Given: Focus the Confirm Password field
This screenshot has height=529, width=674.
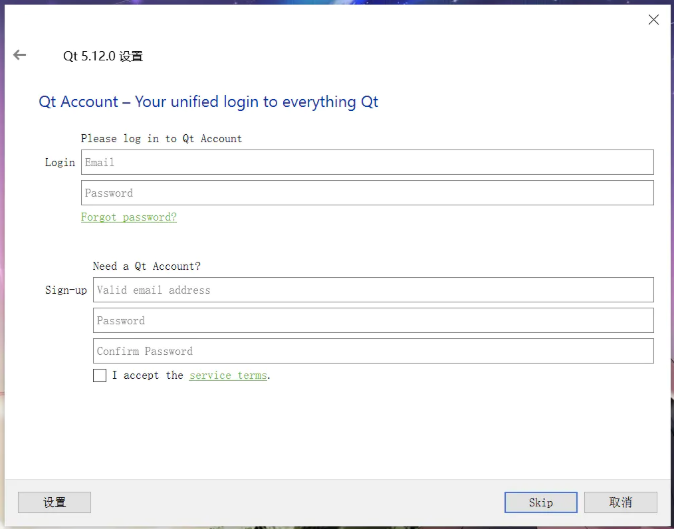Looking at the screenshot, I should [x=373, y=351].
